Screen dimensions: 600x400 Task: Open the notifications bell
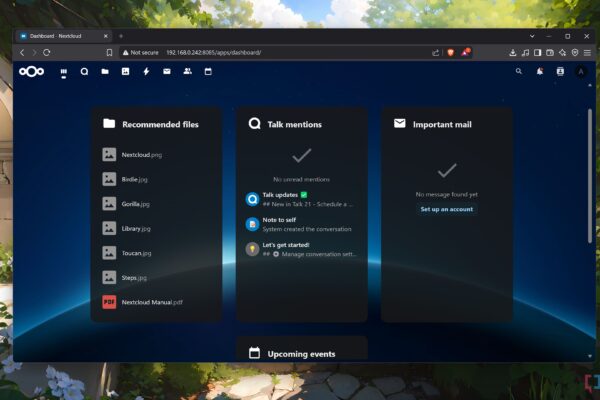(x=540, y=71)
